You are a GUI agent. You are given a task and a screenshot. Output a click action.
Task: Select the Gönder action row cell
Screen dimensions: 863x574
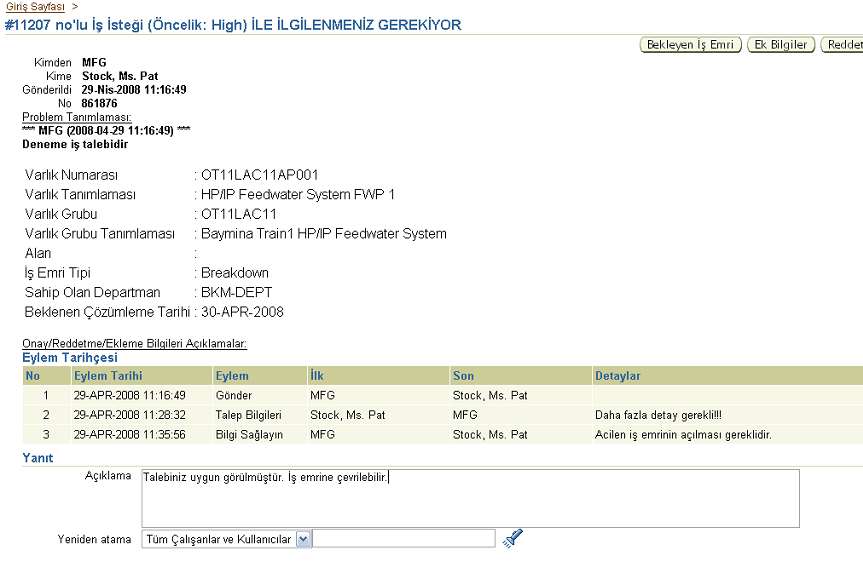point(235,395)
